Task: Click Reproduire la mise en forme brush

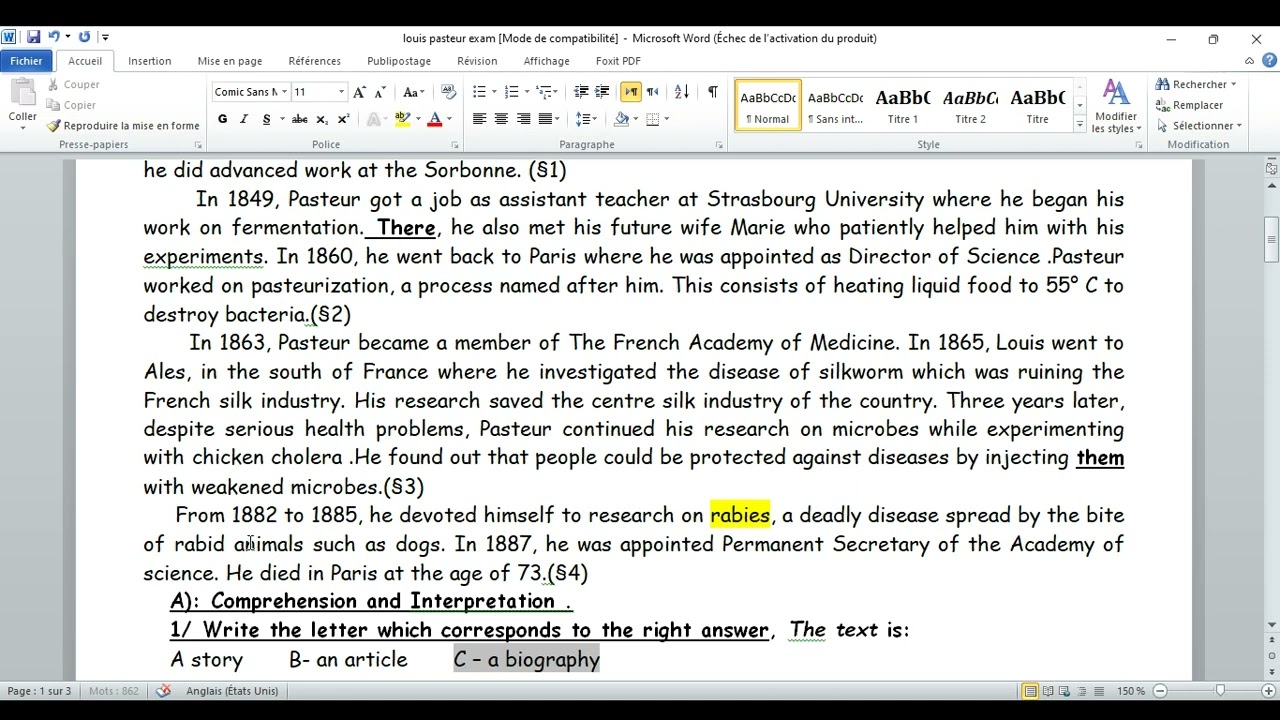Action: (x=123, y=126)
